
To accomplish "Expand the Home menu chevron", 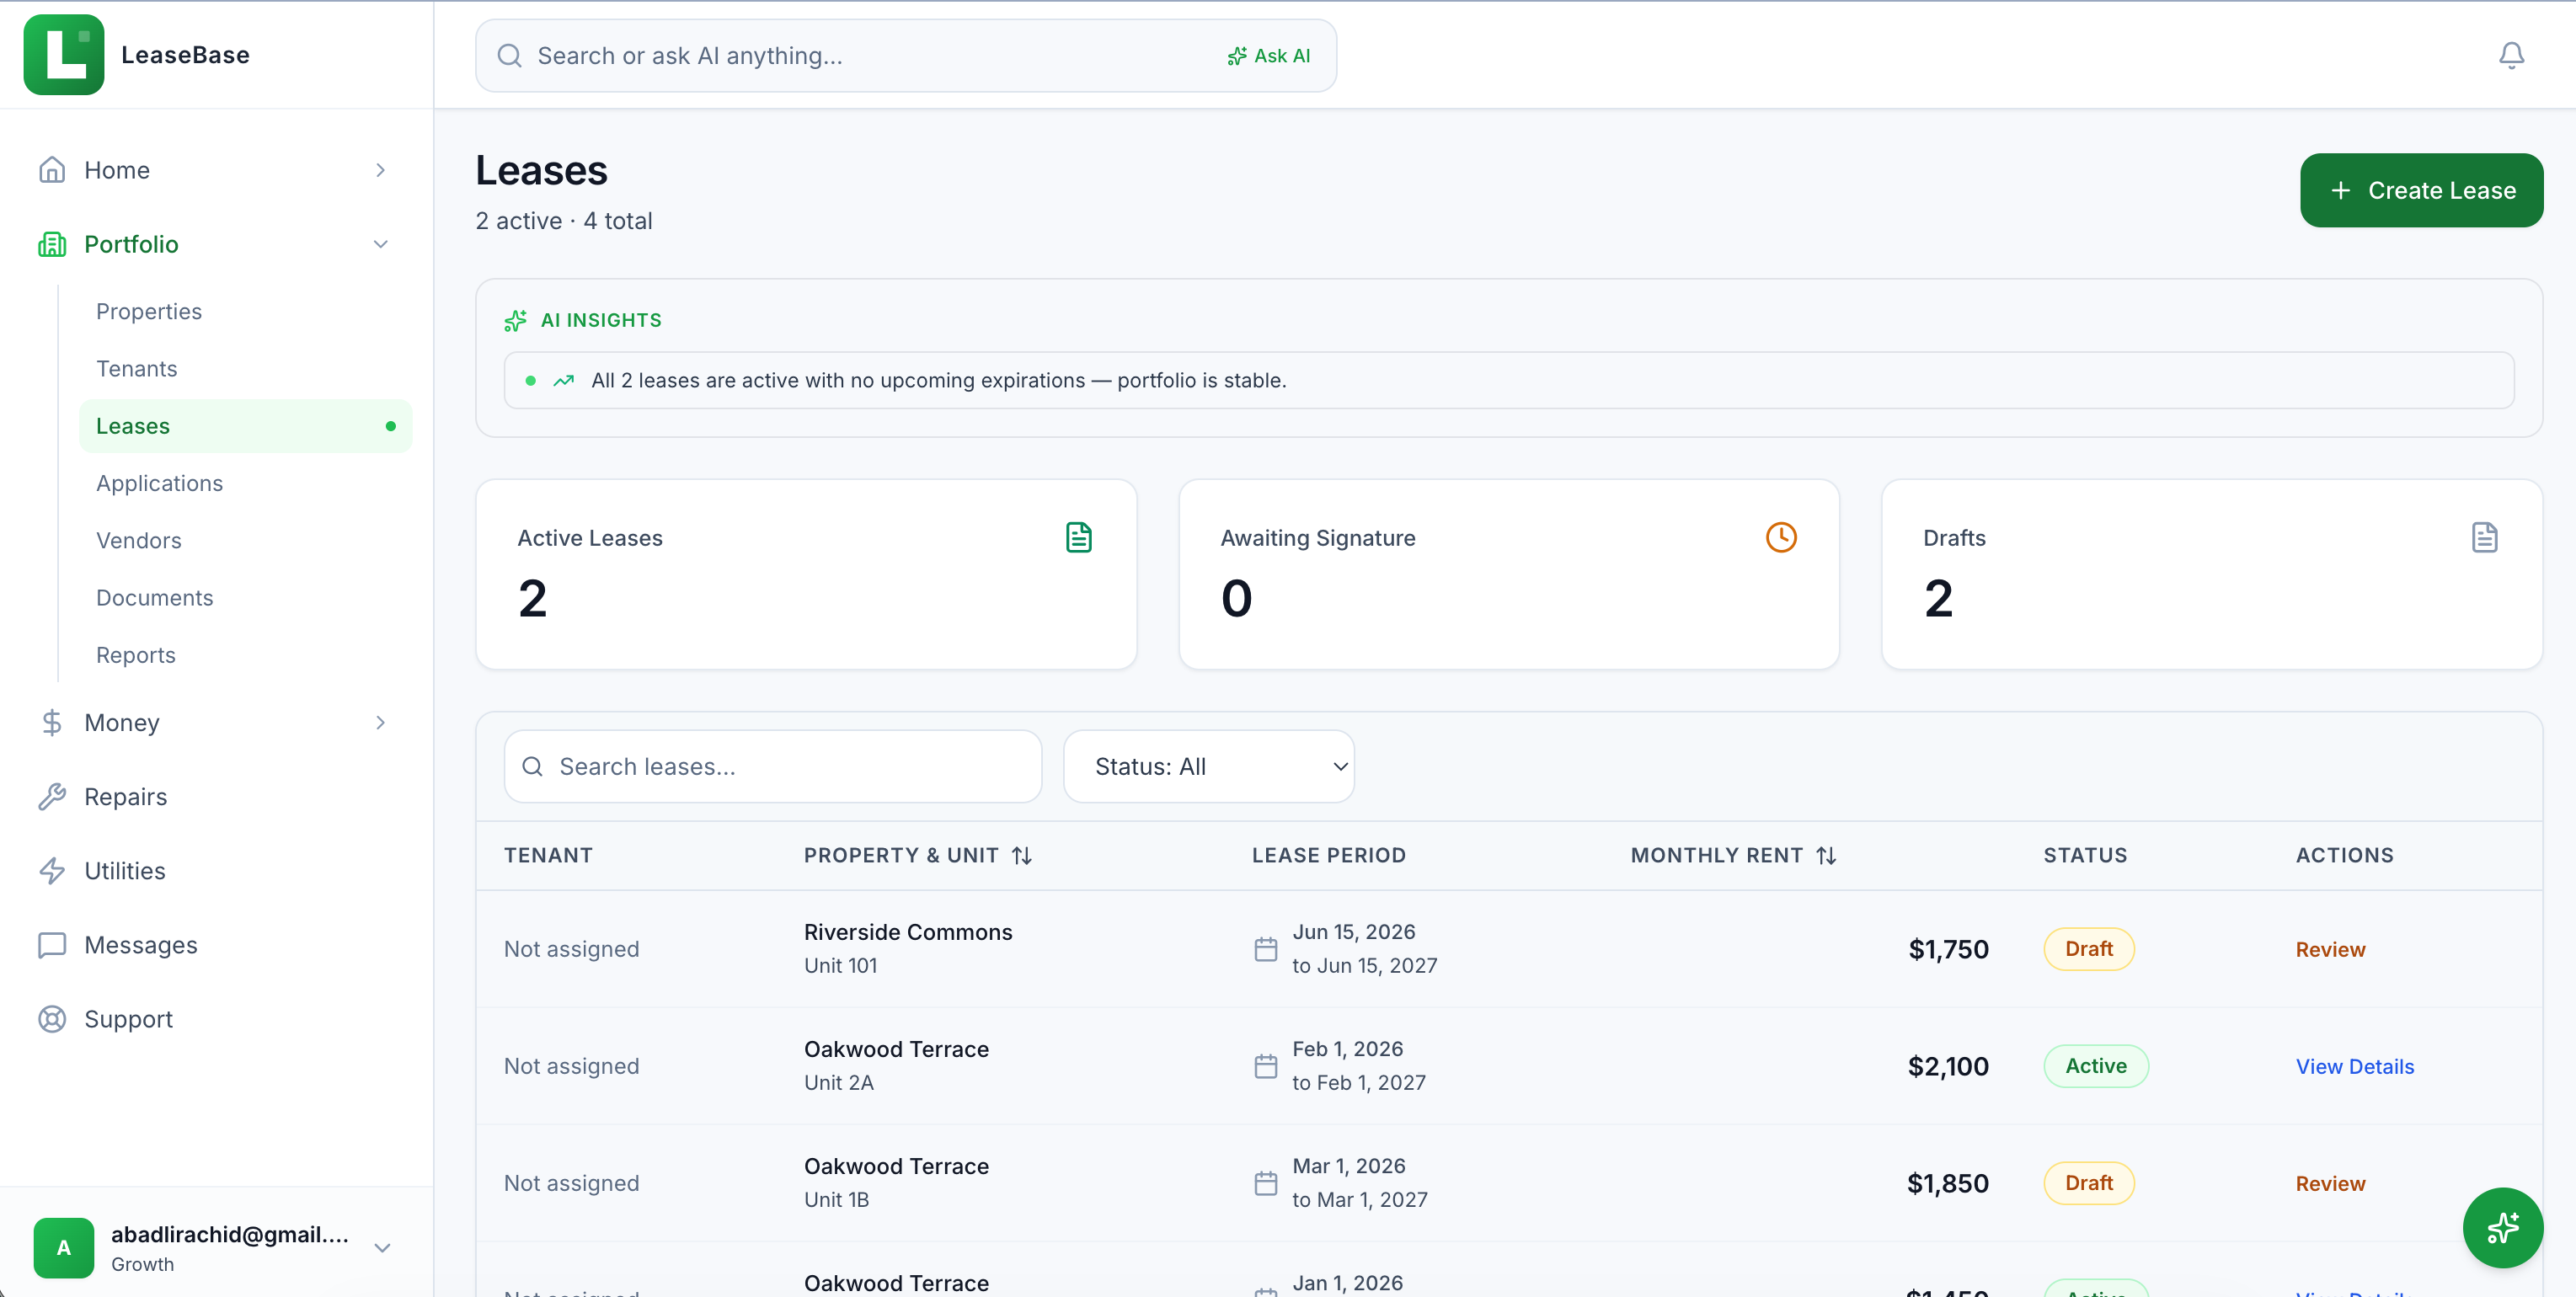I will [380, 170].
